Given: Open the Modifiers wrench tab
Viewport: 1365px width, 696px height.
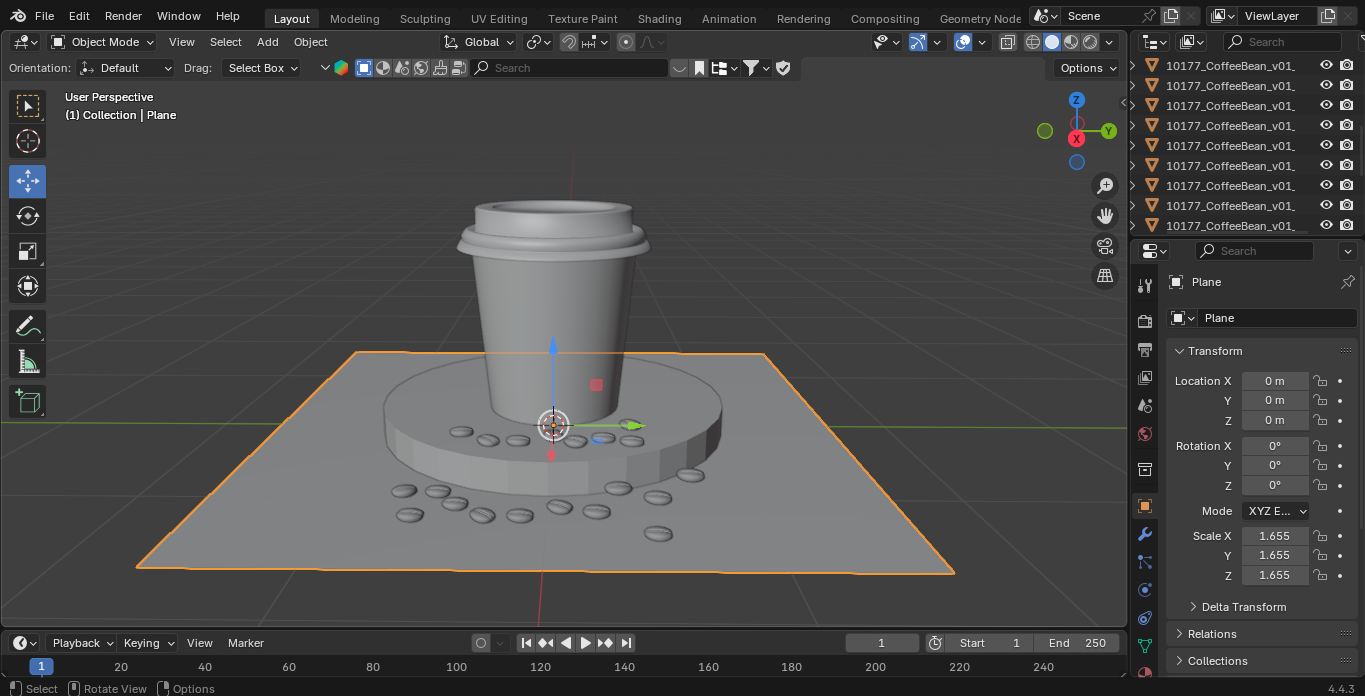Looking at the screenshot, I should [x=1145, y=534].
